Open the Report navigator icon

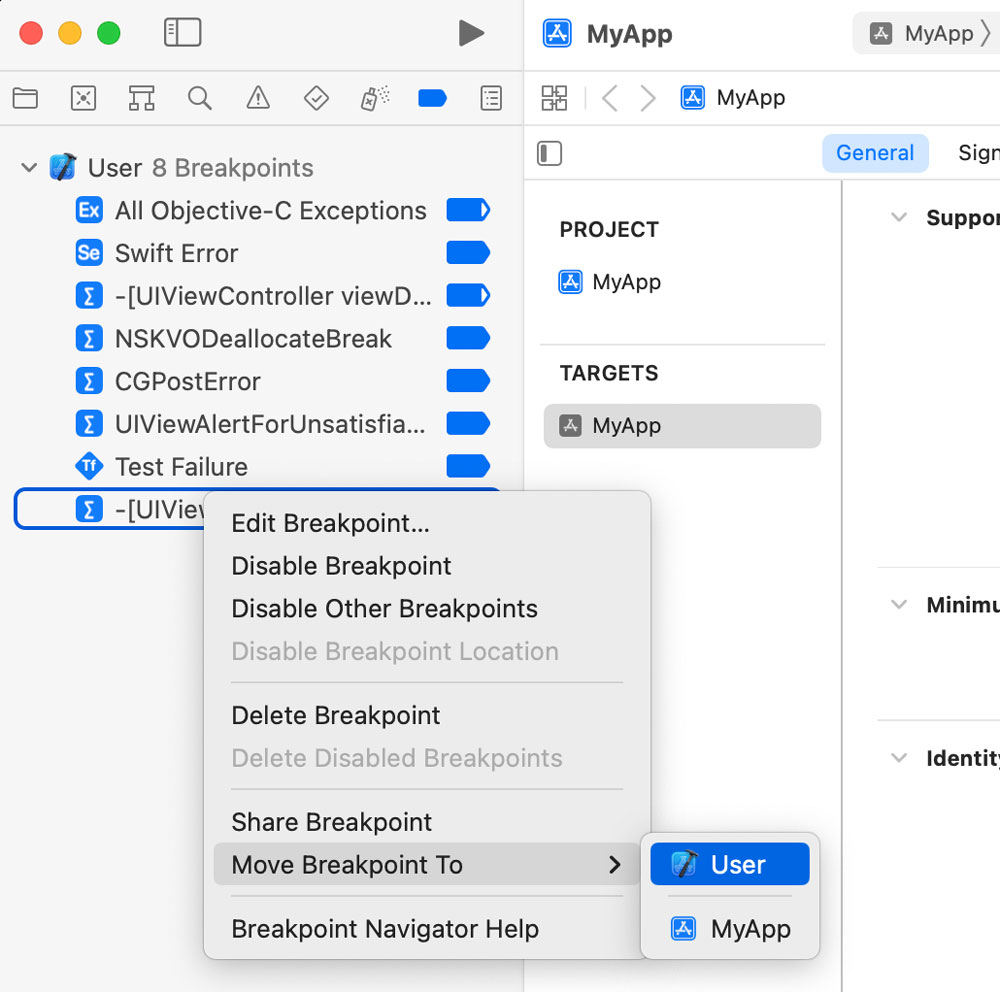tap(491, 98)
